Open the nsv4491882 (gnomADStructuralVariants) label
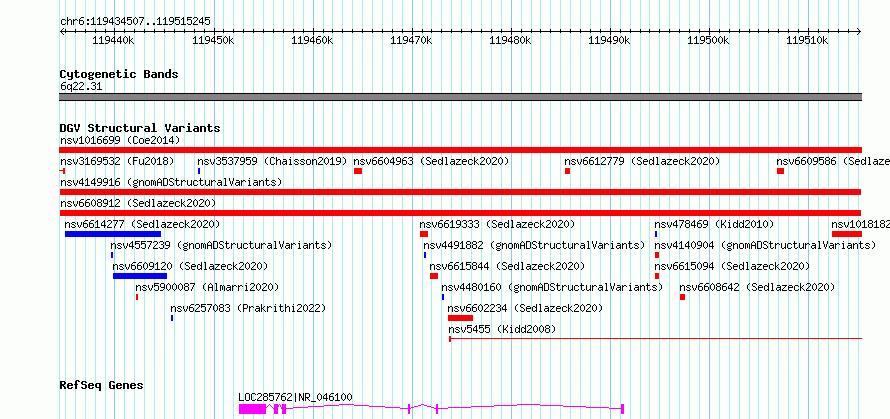 tap(534, 245)
